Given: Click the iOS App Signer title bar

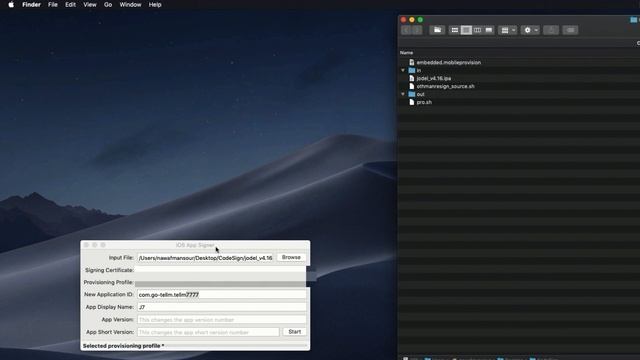Looking at the screenshot, I should 195,245.
